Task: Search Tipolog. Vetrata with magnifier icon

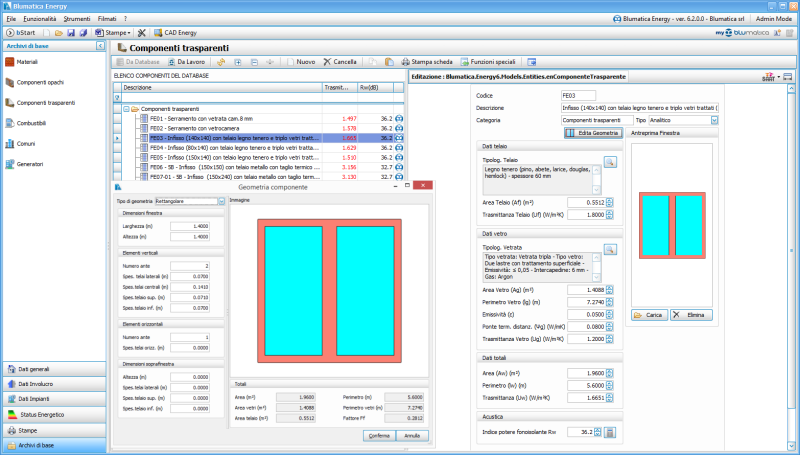Action: click(x=610, y=249)
